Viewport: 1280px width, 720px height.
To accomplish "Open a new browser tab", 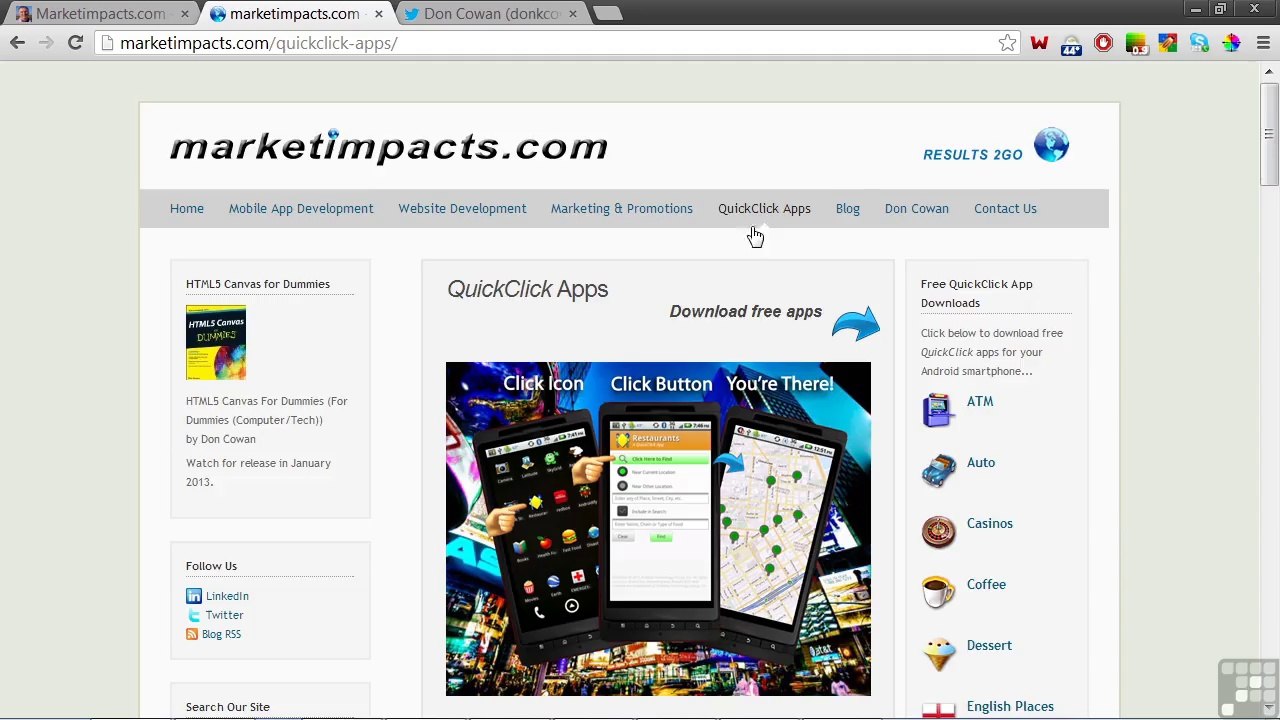I will point(608,14).
